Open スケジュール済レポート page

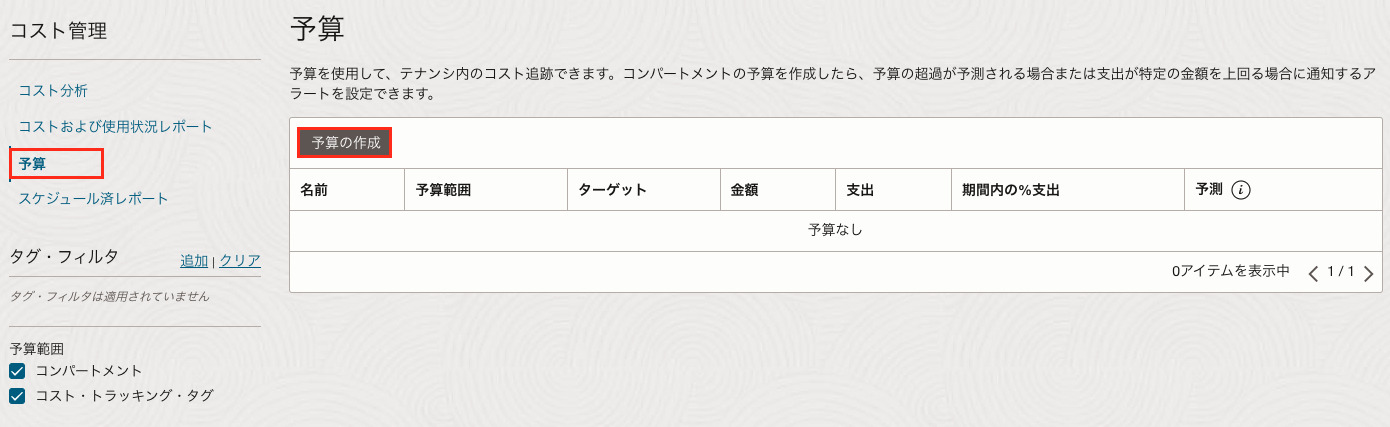[93, 198]
